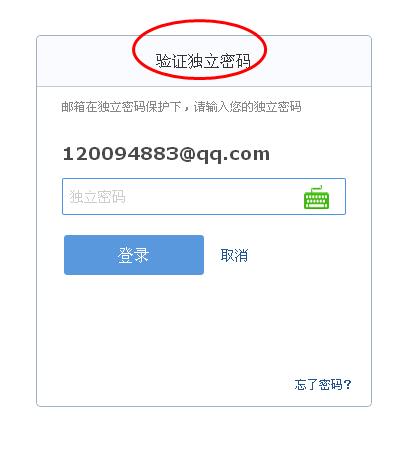Click the 消 character in the cancel link
The image size is (408, 459).
point(241,255)
